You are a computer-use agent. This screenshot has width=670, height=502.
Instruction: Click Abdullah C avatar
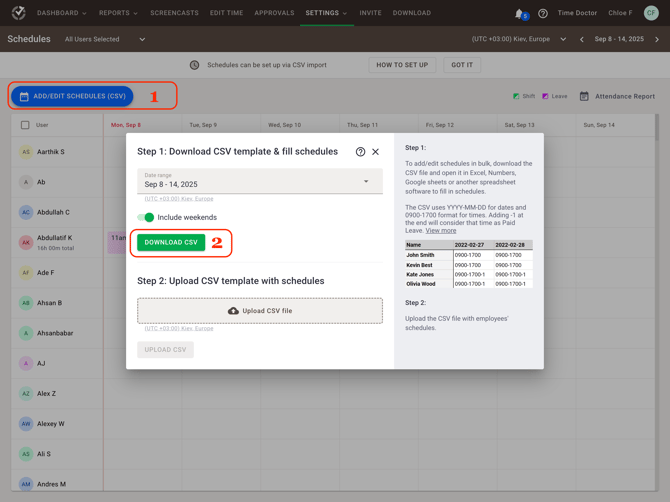pyautogui.click(x=26, y=212)
